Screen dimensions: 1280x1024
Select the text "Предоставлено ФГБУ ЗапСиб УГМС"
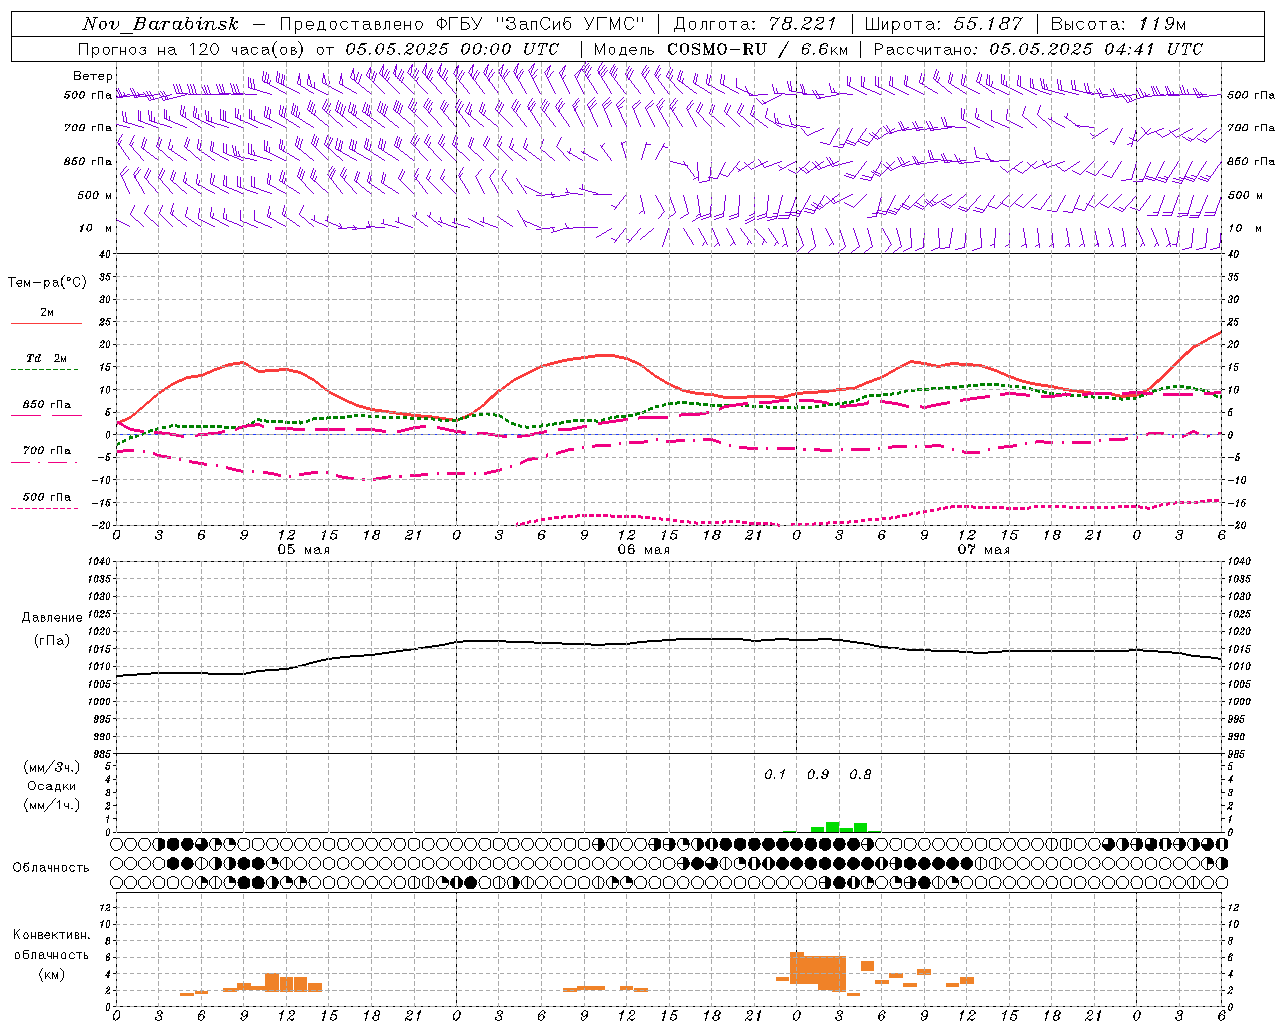pyautogui.click(x=462, y=24)
